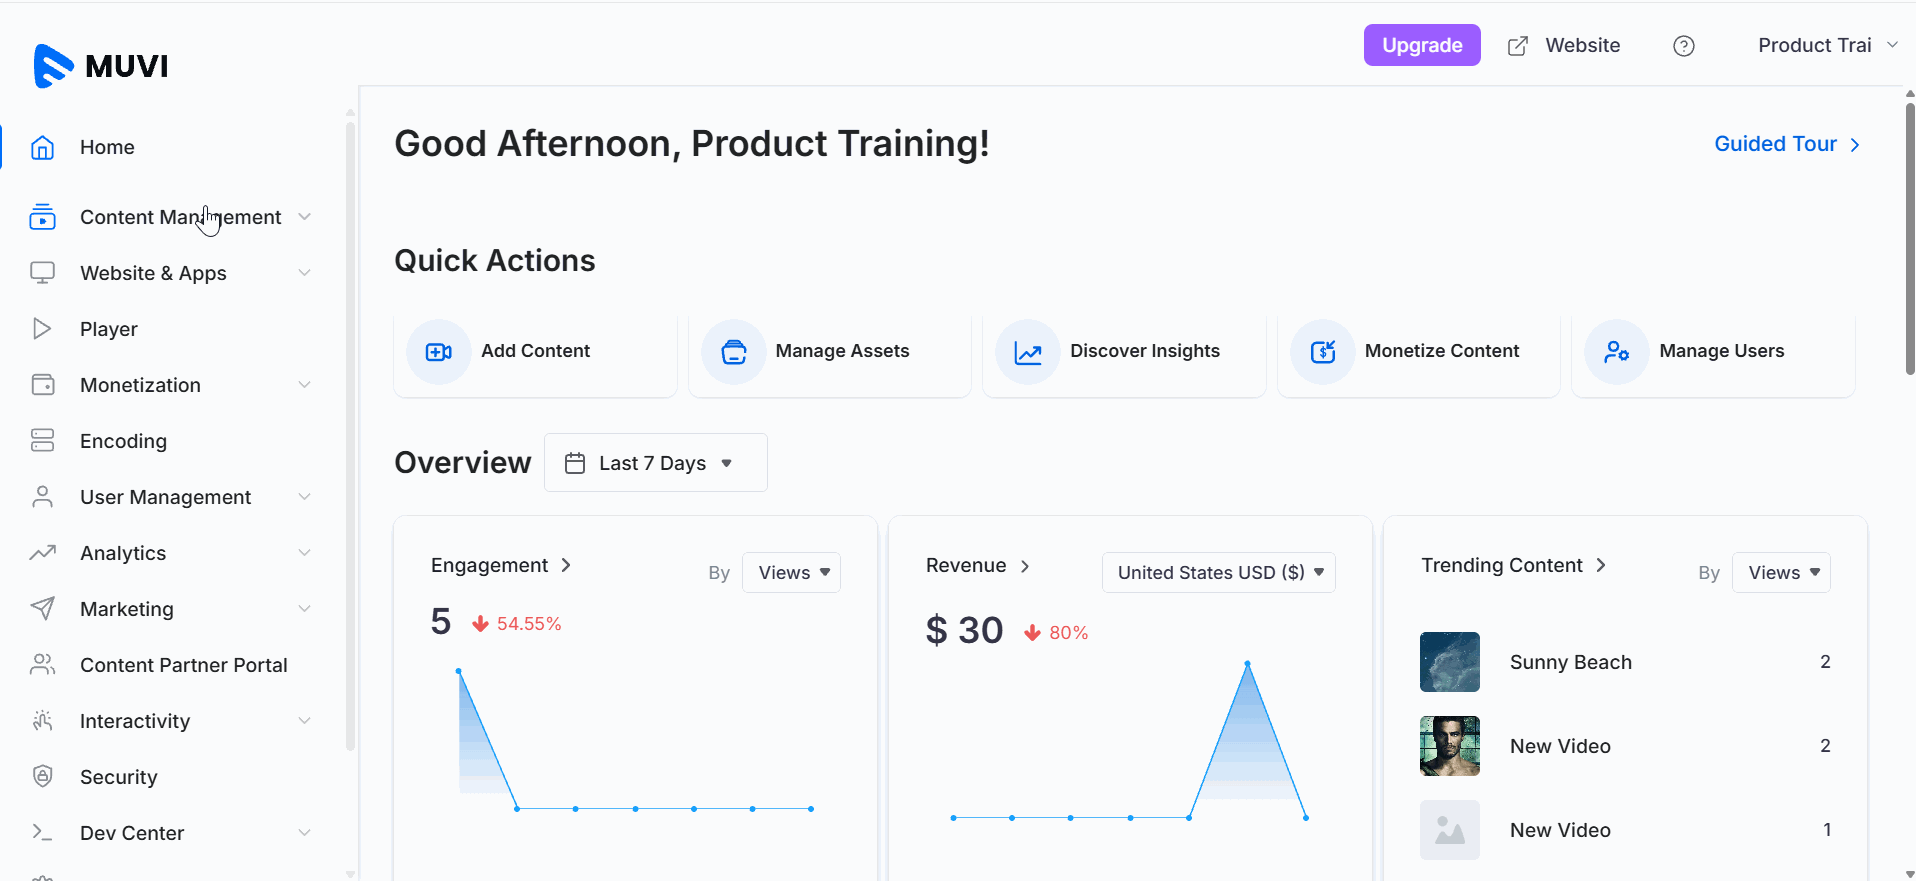Screen dimensions: 1916x881
Task: Click the Manage Users icon
Action: tap(1616, 352)
